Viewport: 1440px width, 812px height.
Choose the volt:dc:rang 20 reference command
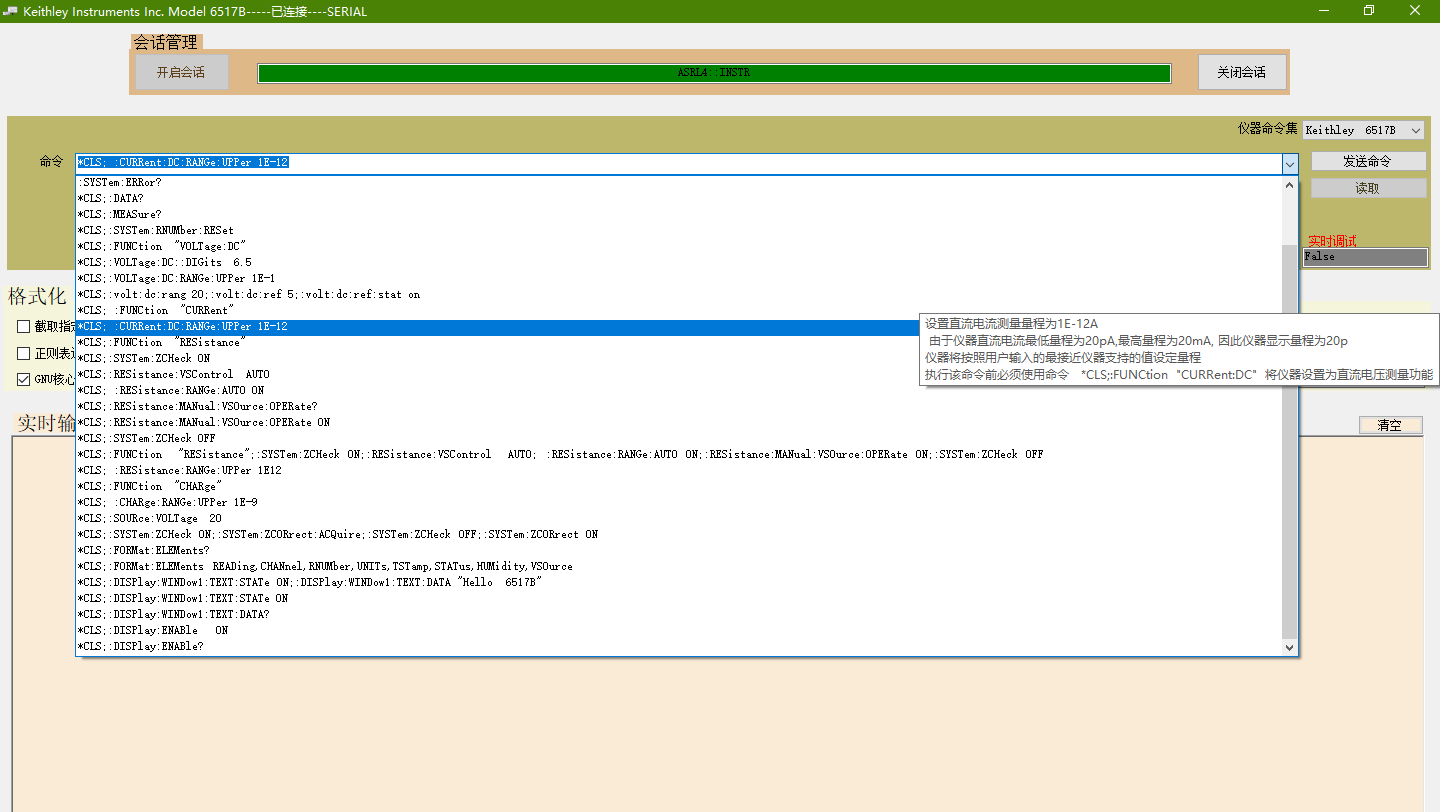pyautogui.click(x=679, y=294)
